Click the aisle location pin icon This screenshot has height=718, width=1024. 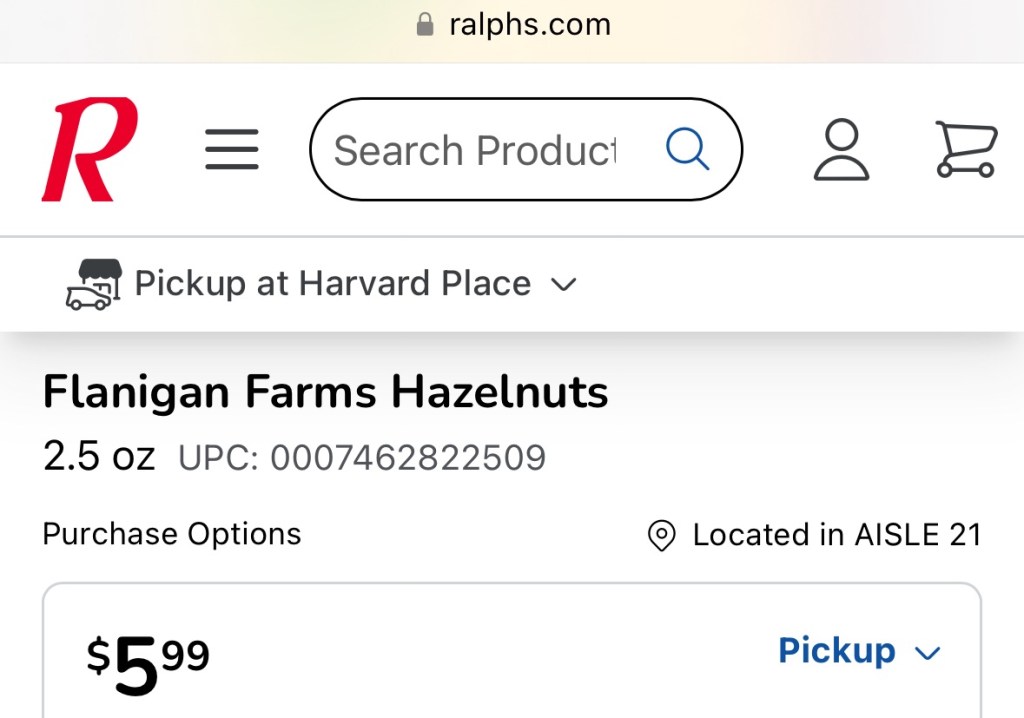662,535
